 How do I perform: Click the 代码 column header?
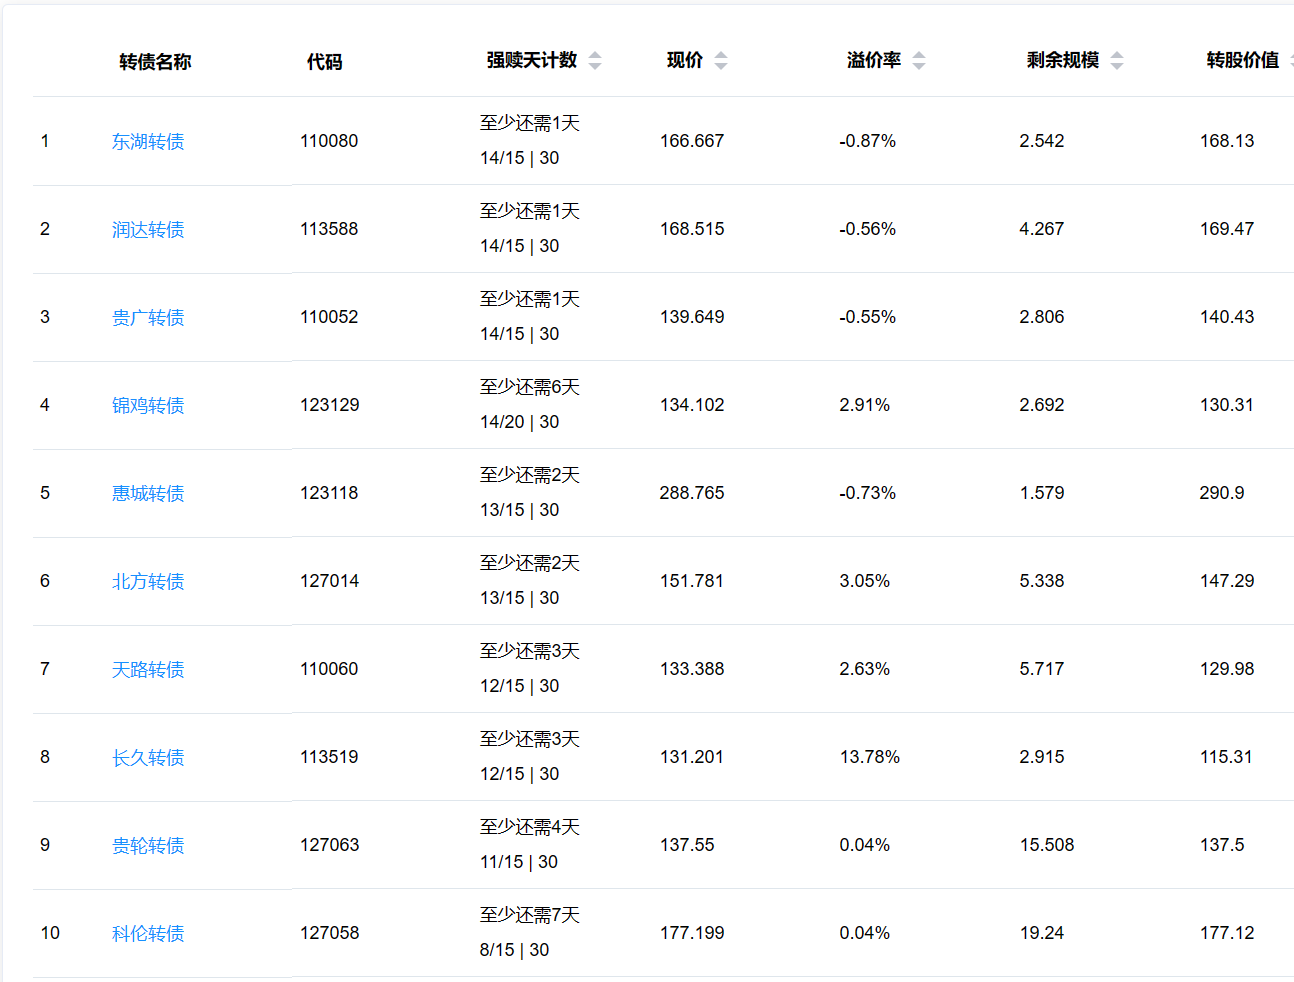click(324, 62)
